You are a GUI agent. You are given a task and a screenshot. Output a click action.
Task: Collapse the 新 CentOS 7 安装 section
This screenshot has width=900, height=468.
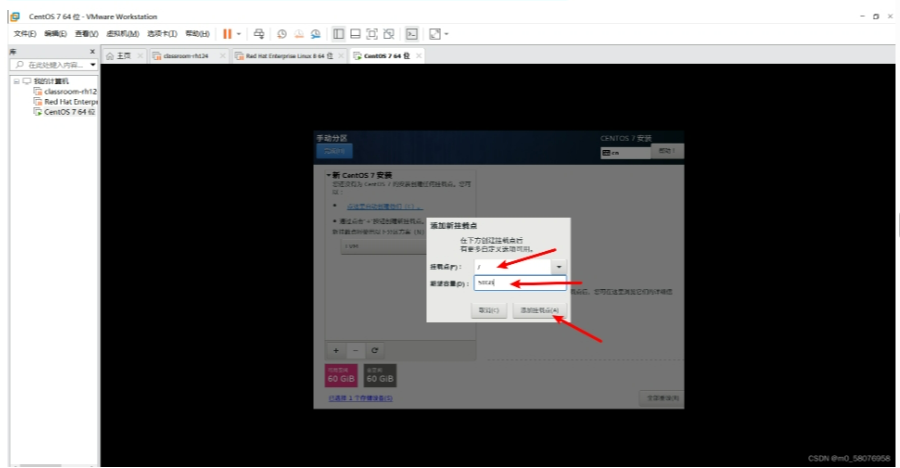[329, 175]
